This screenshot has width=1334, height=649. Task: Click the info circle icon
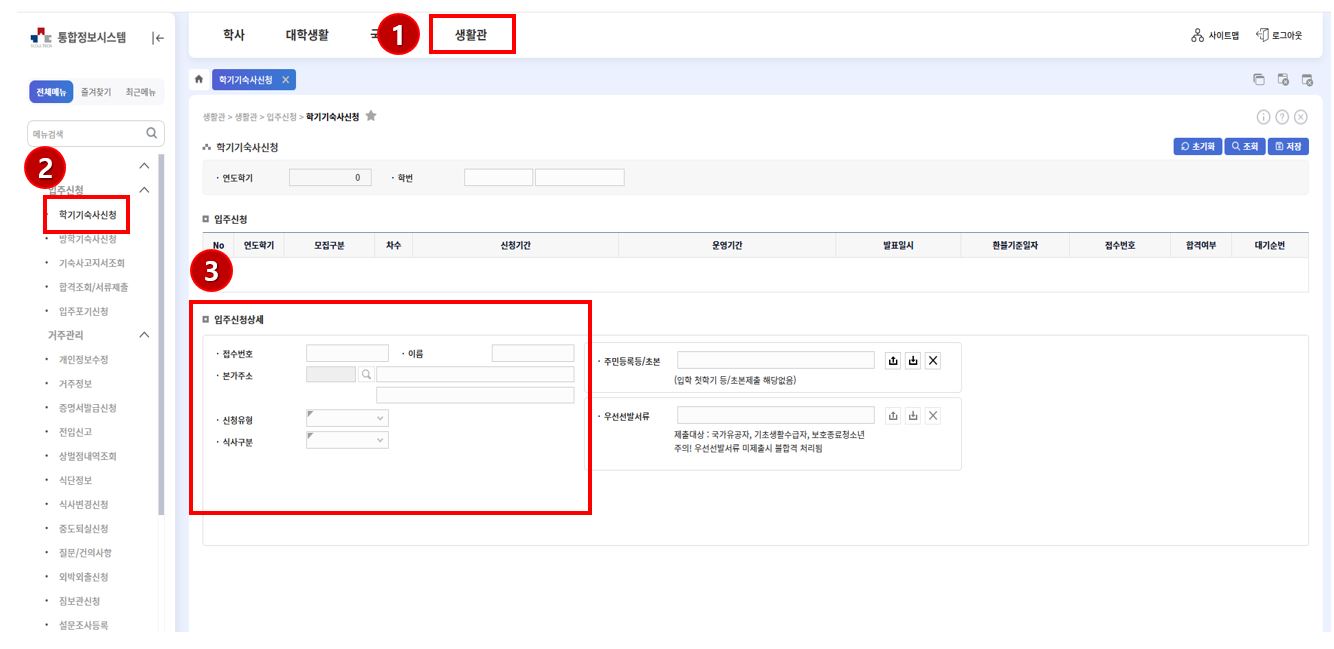[1263, 117]
